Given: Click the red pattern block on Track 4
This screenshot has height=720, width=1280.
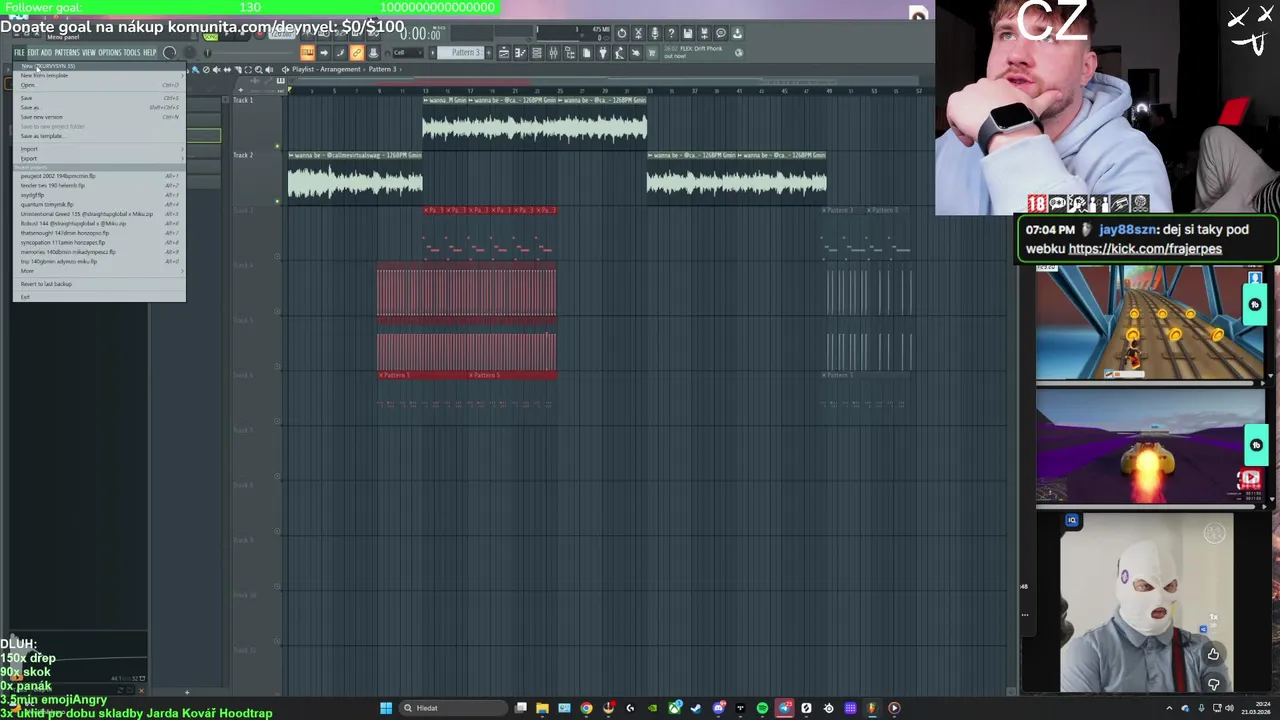Looking at the screenshot, I should coord(466,290).
